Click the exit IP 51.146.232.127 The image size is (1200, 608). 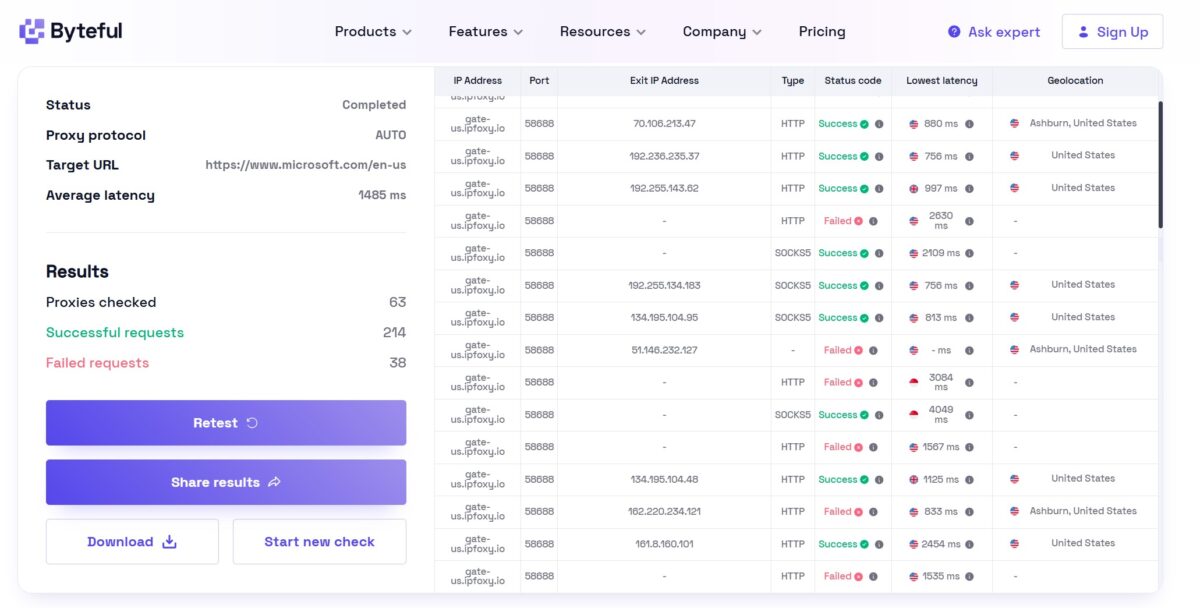[x=665, y=350]
